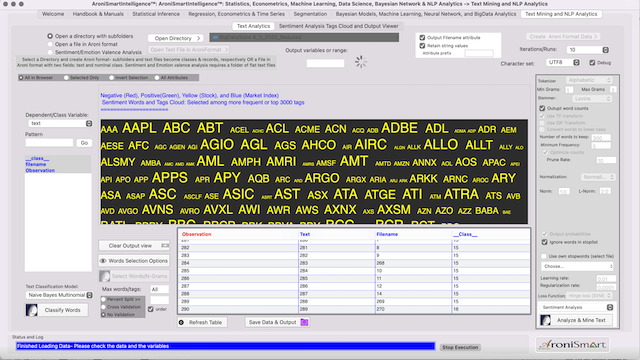This screenshot has height=360, width=640.
Task: Click Open Text File in AroniFormat button
Action: point(188,50)
